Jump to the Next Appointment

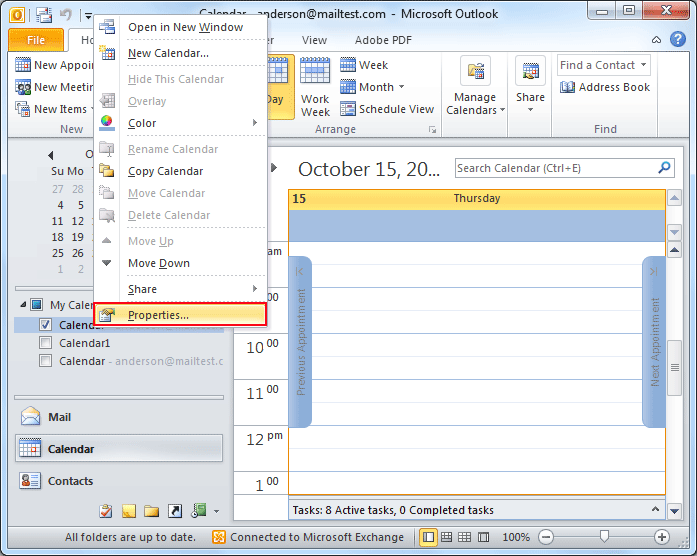coord(654,341)
